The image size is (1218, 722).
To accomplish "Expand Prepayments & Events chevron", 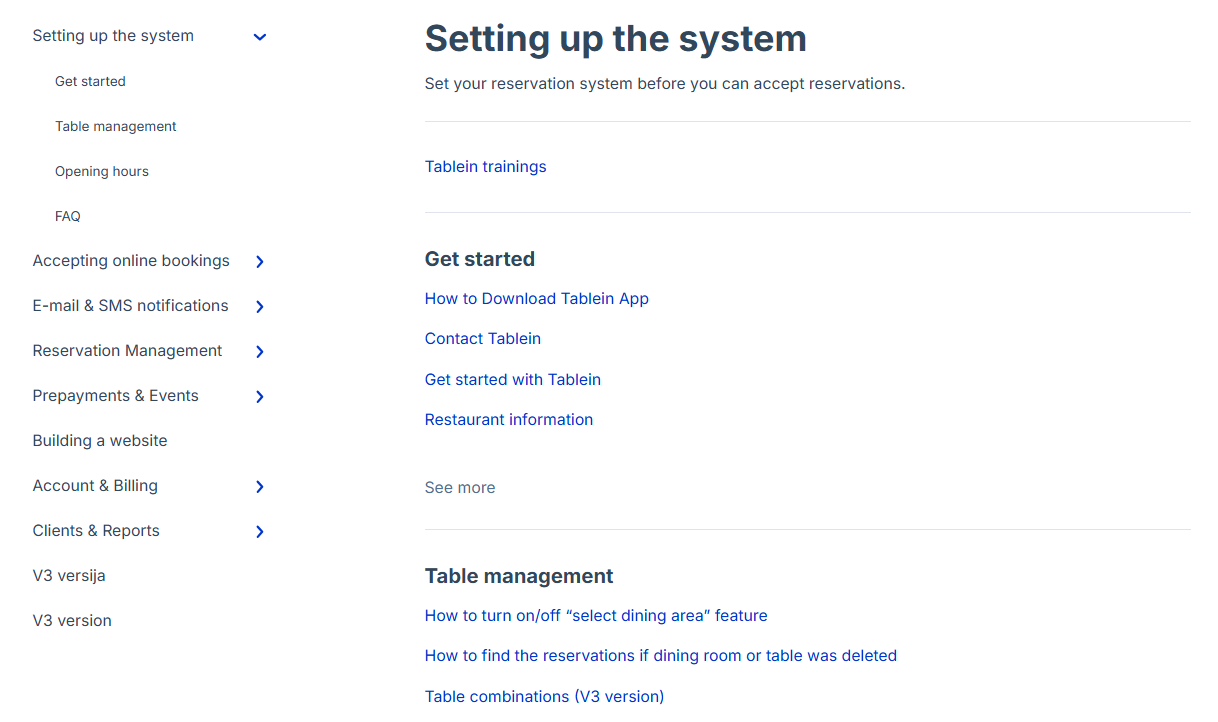I will coord(260,397).
